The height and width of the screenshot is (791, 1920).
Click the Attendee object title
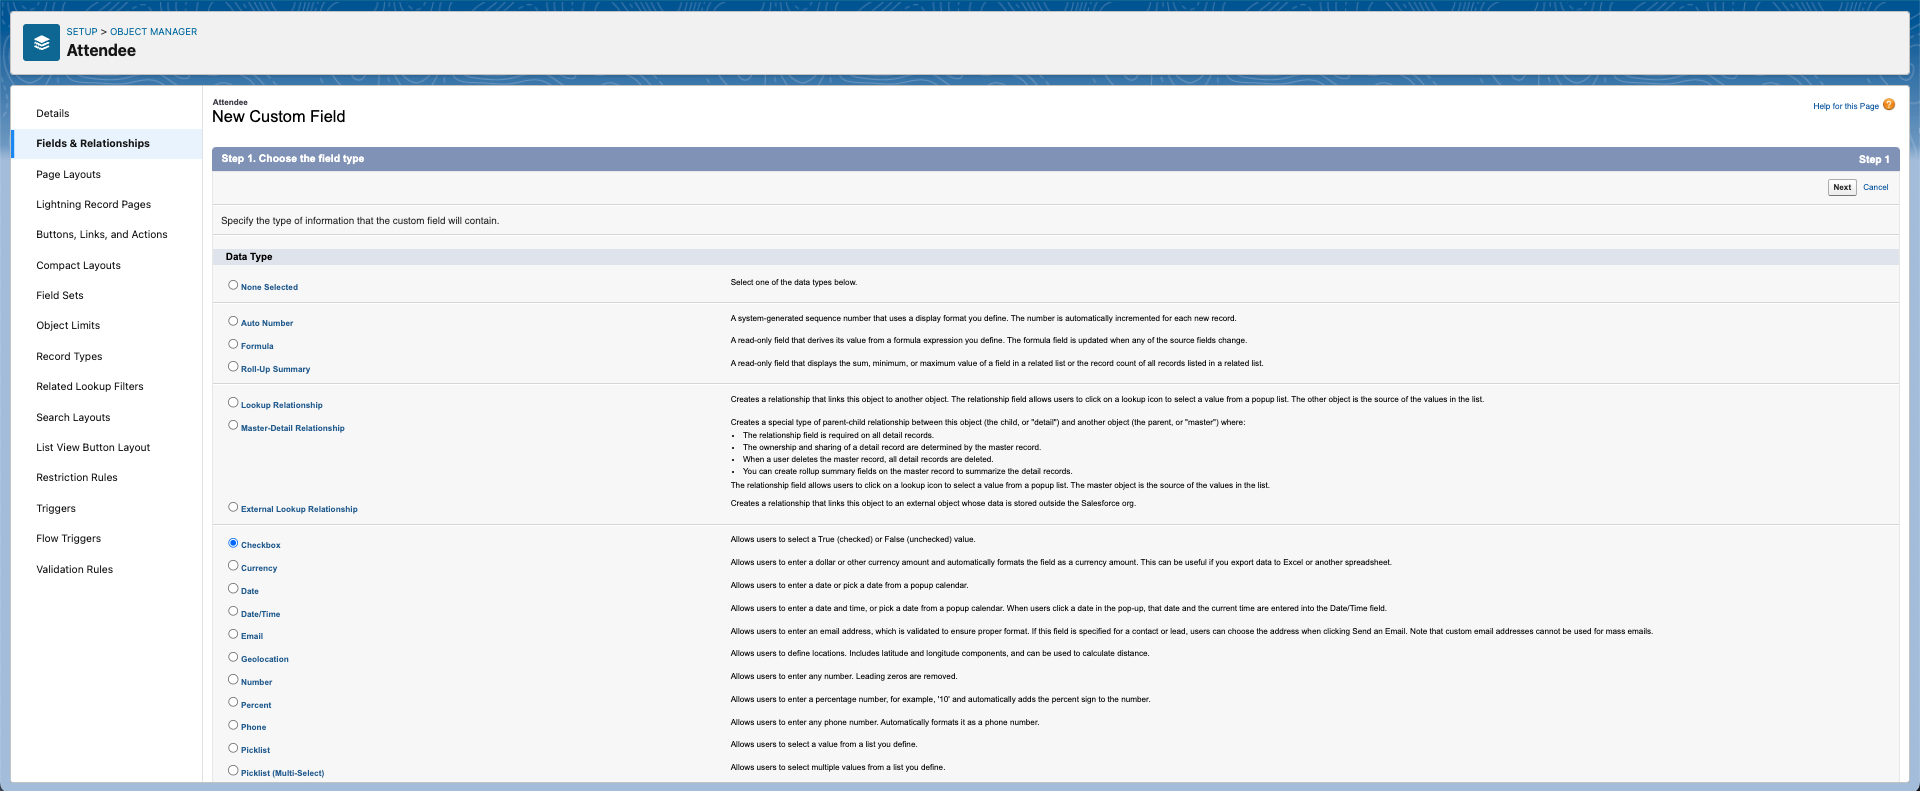101,51
